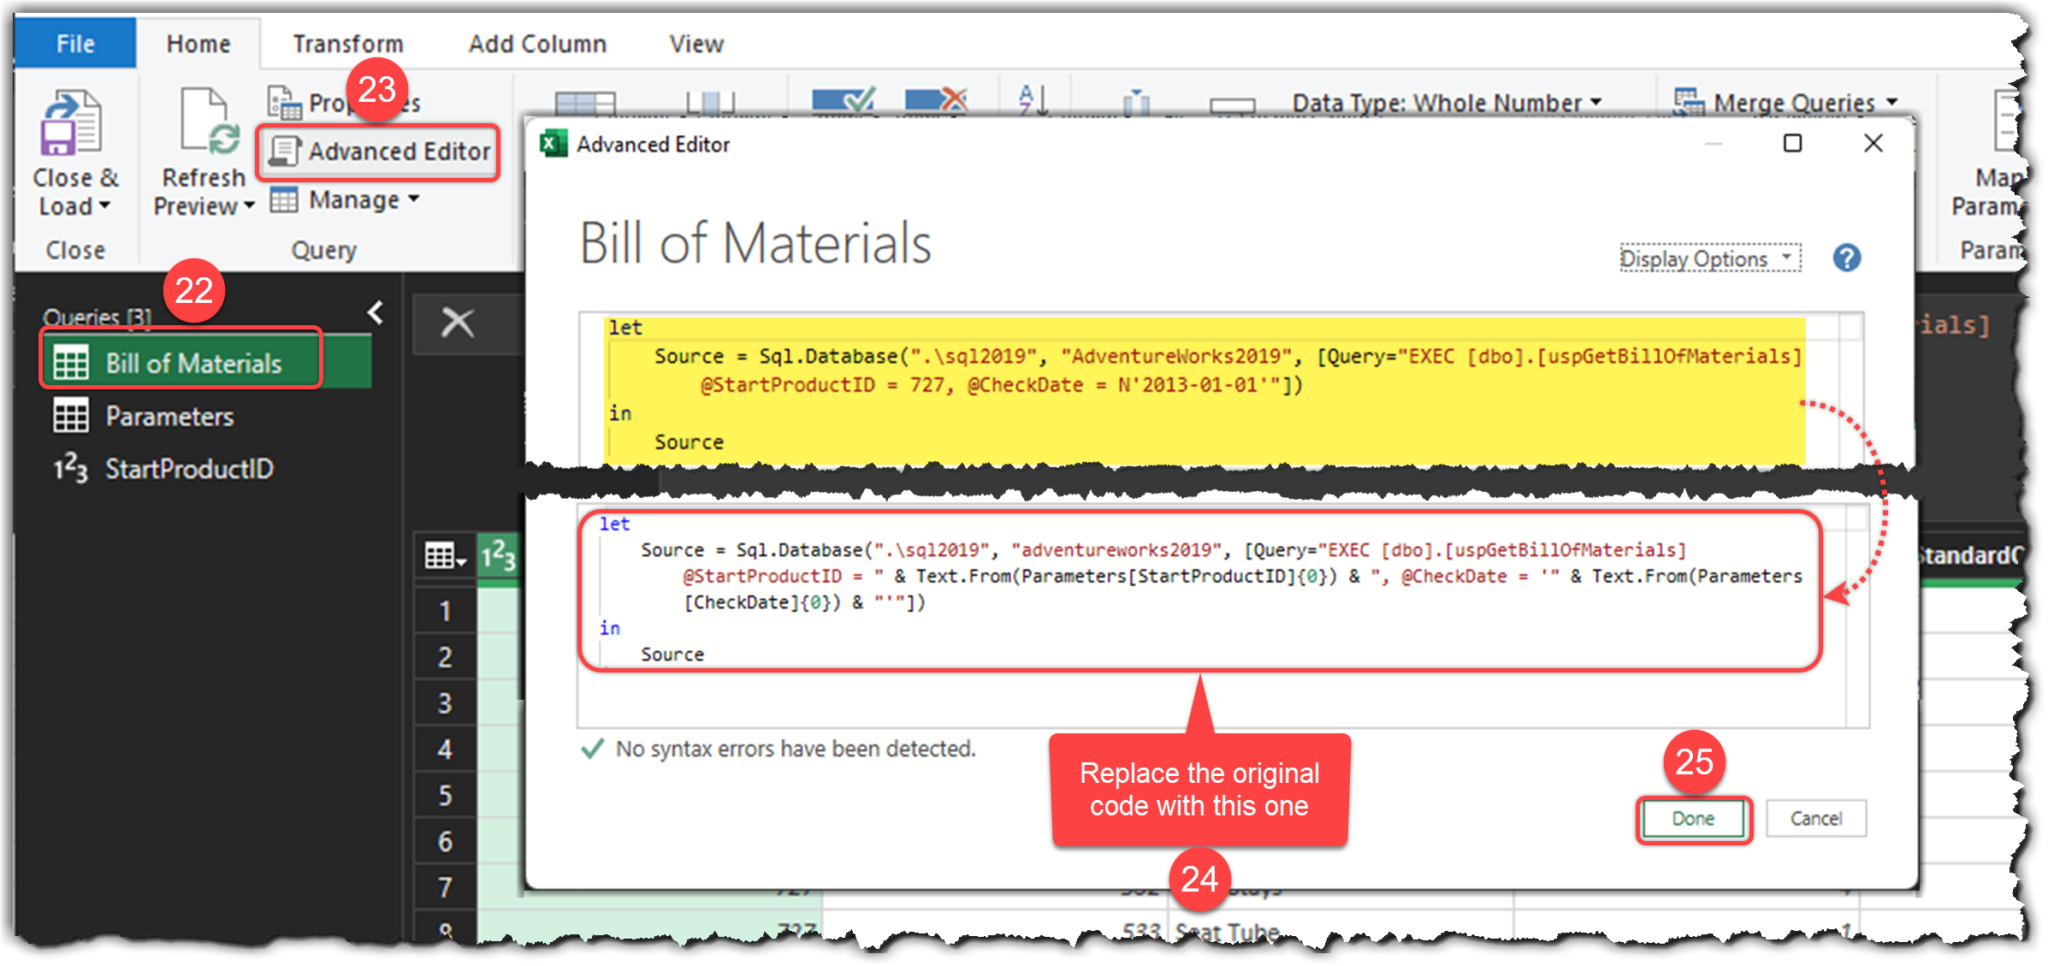Switch to the Home ribbon tab

(x=198, y=44)
